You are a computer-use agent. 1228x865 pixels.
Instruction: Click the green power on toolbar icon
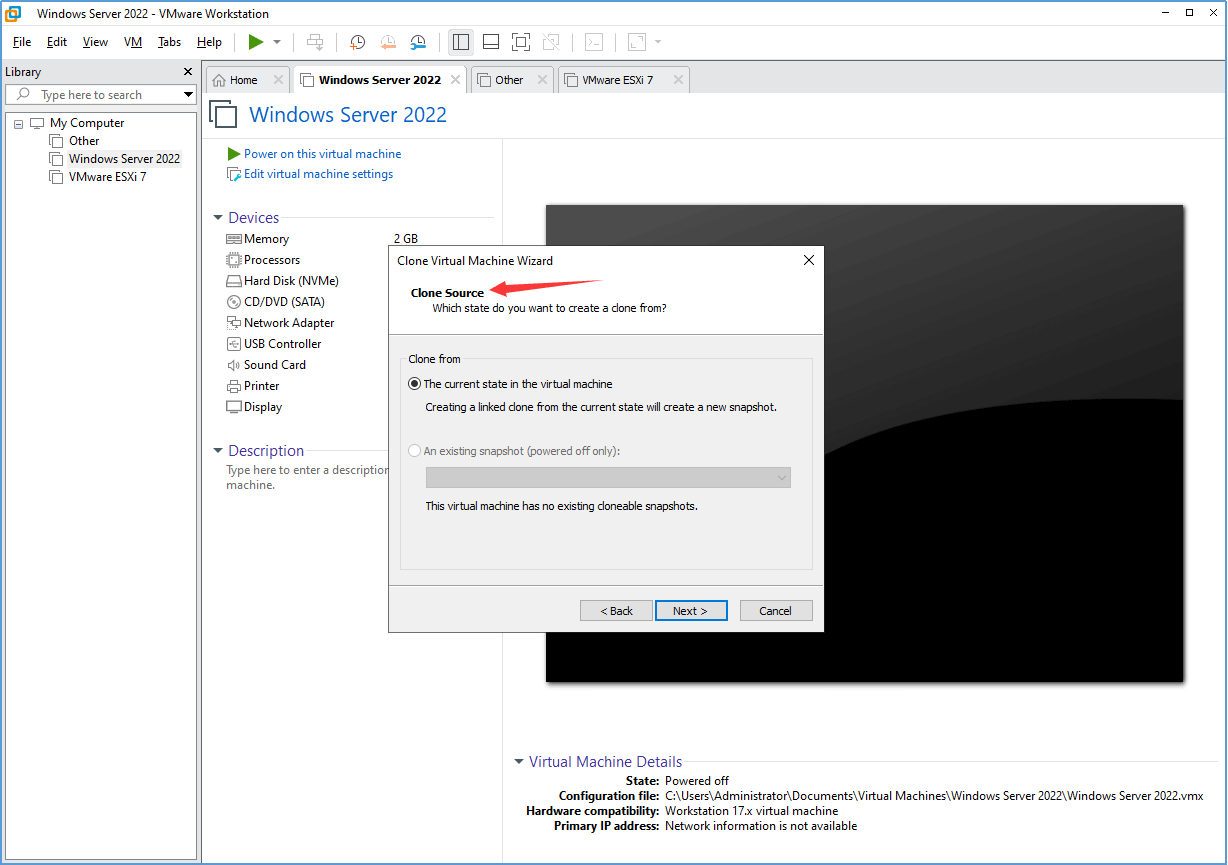256,42
